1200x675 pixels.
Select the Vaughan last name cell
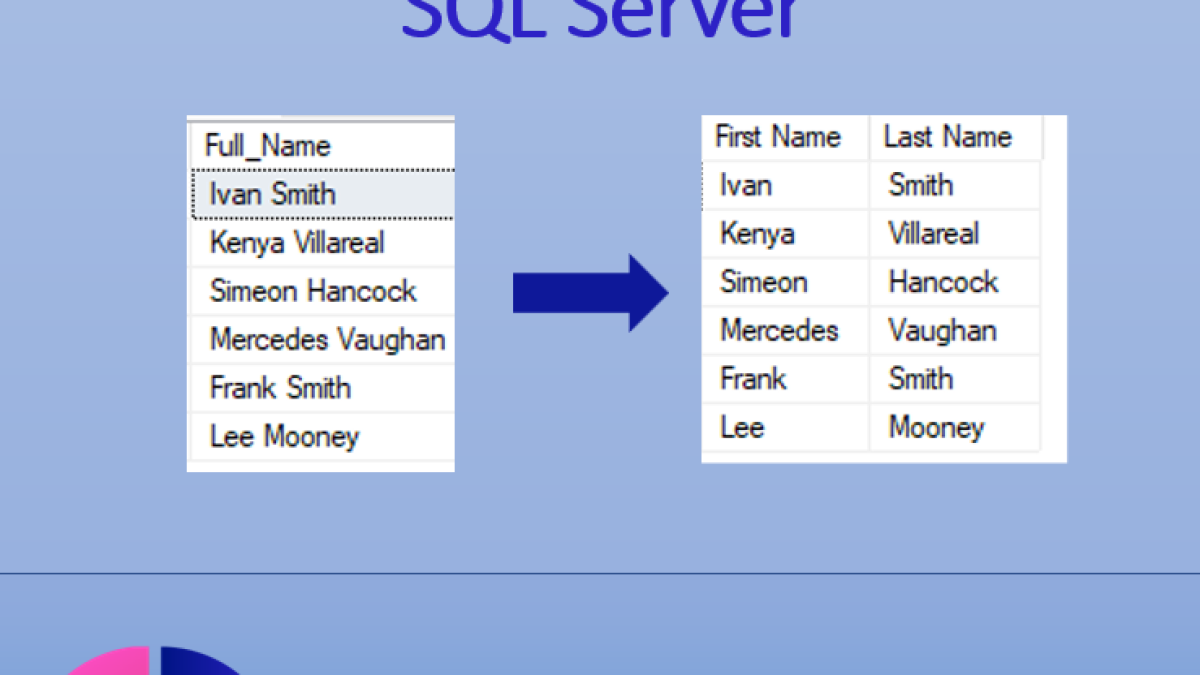(942, 331)
